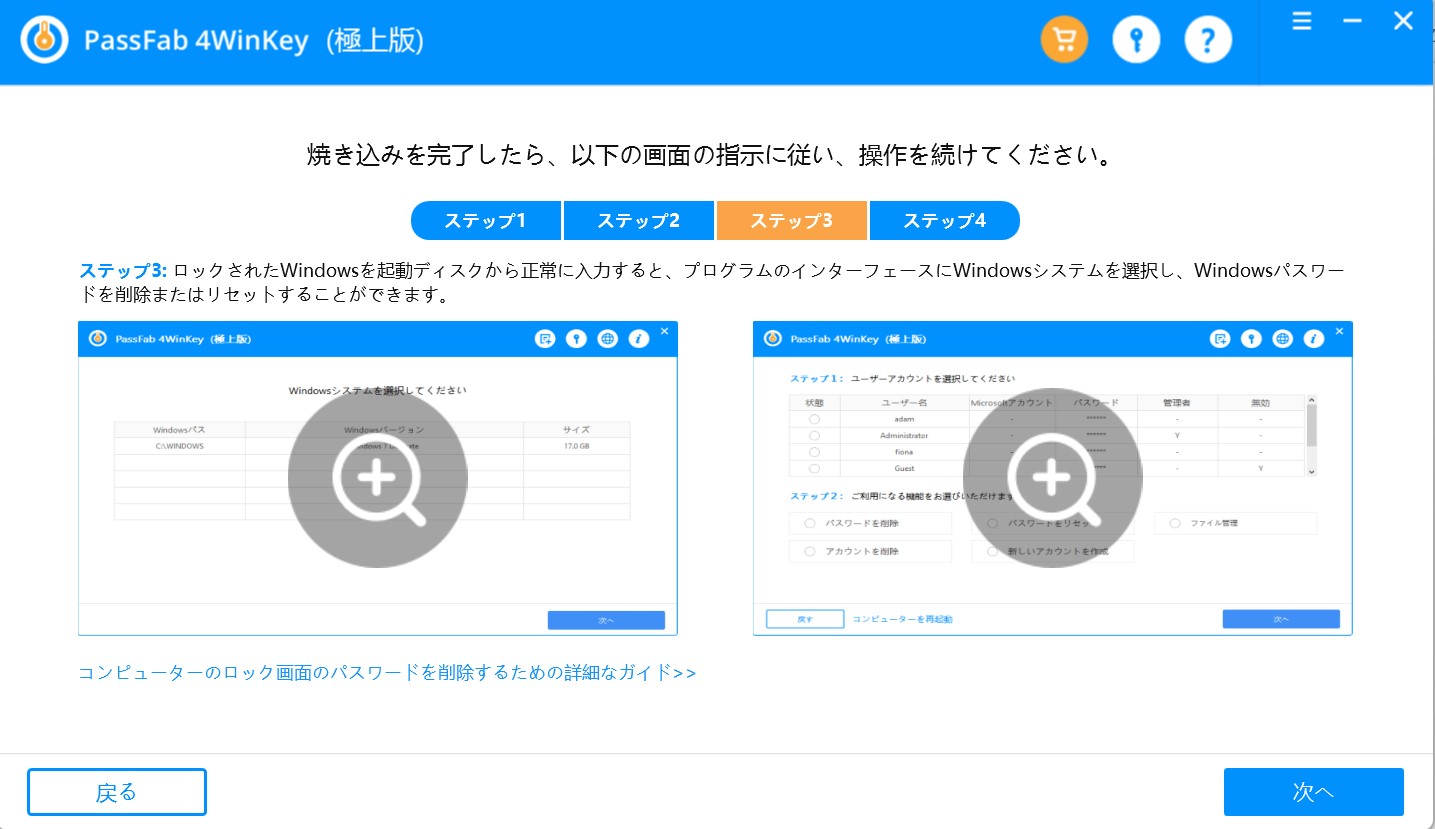The image size is (1435, 829).
Task: Switch to ステップ1 tab
Action: coord(486,221)
